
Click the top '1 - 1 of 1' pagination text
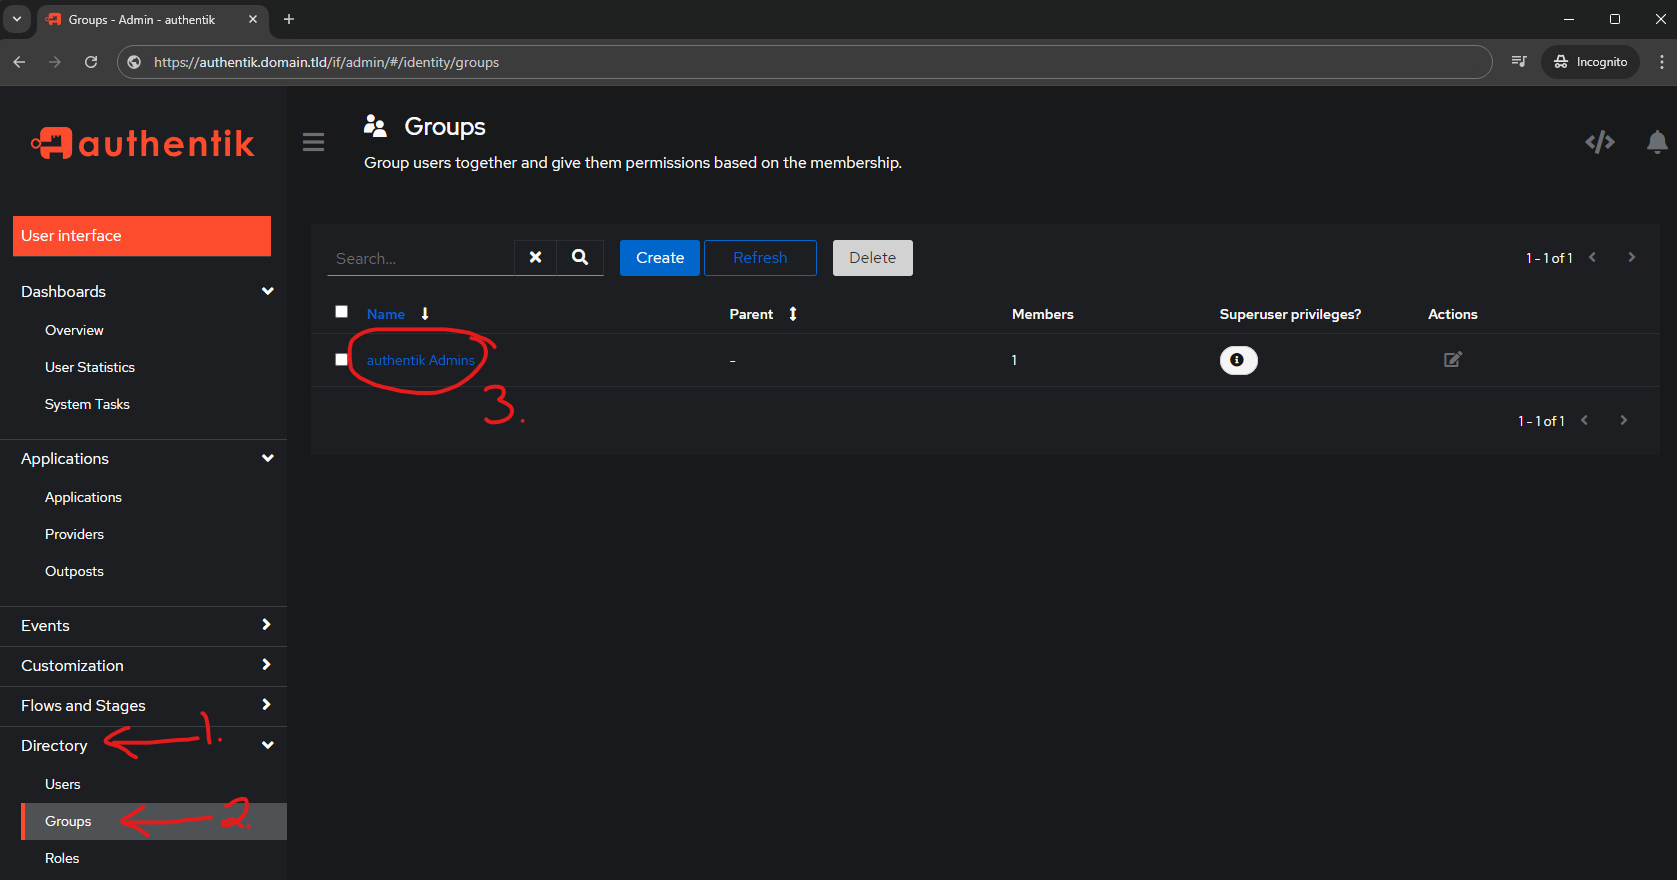(x=1549, y=258)
